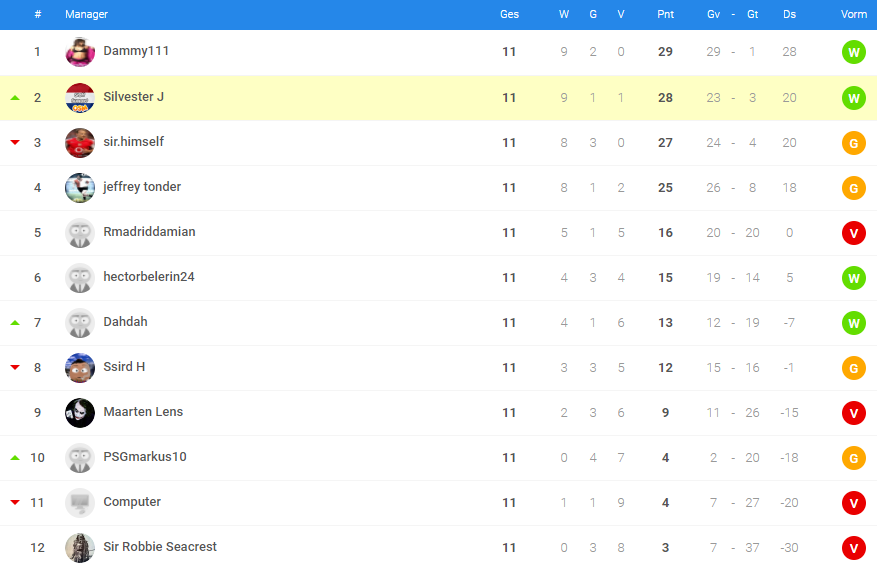Click Ssird H's cartoon avatar
This screenshot has height=569, width=877.
click(x=80, y=367)
